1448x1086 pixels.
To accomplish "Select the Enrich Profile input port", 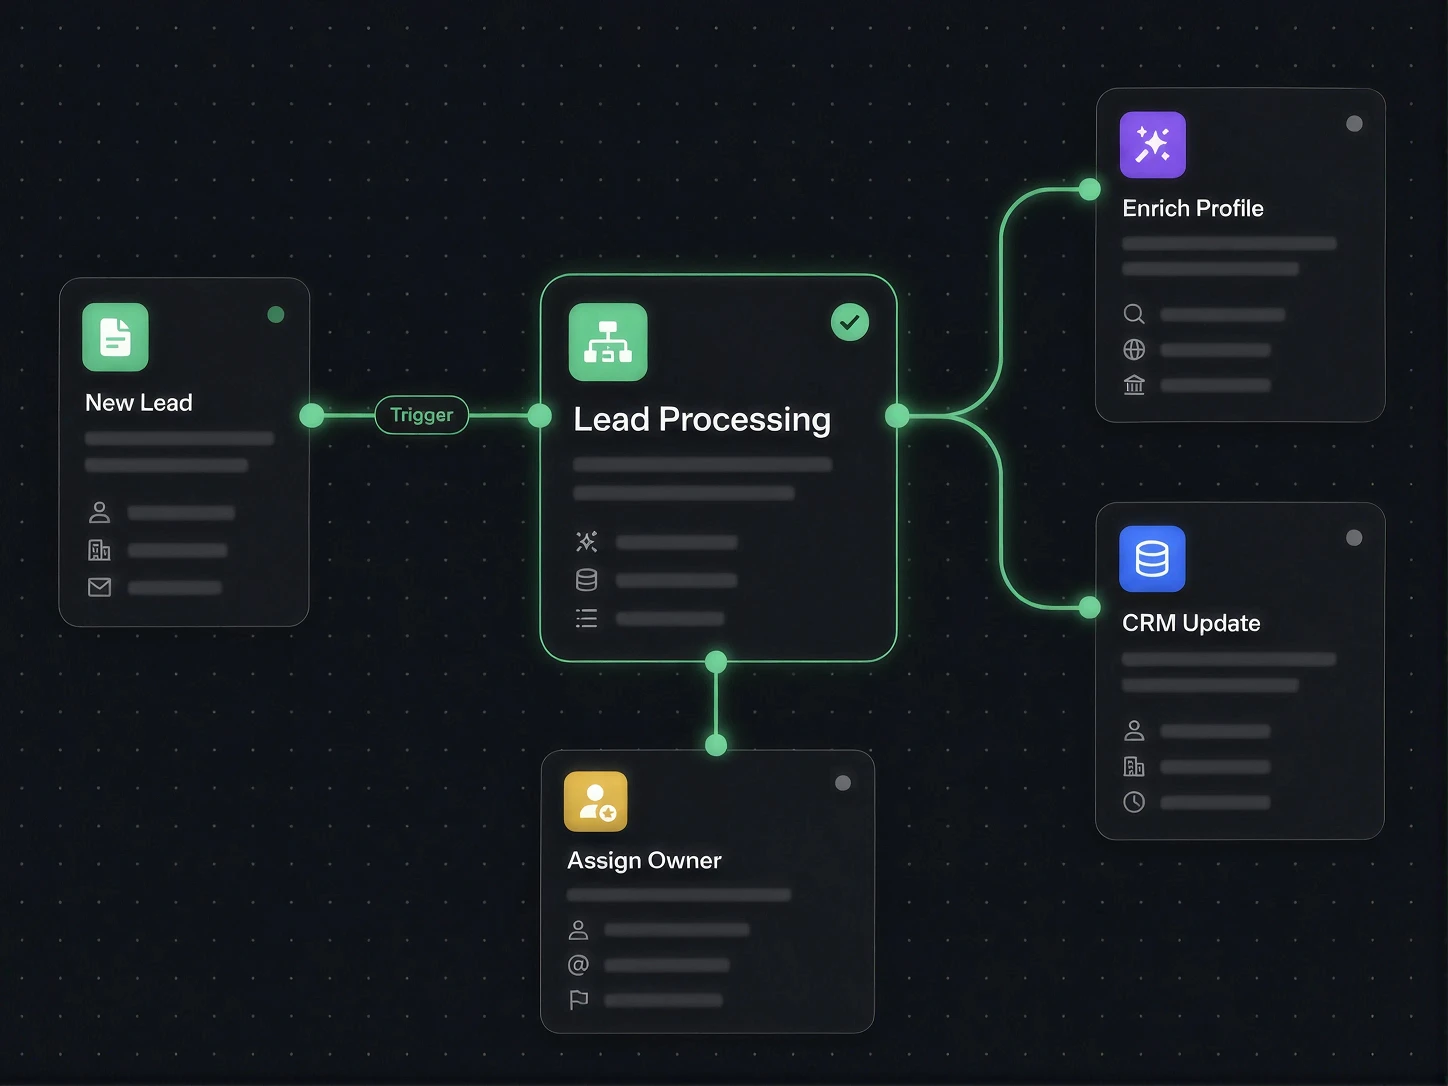I will point(1090,189).
